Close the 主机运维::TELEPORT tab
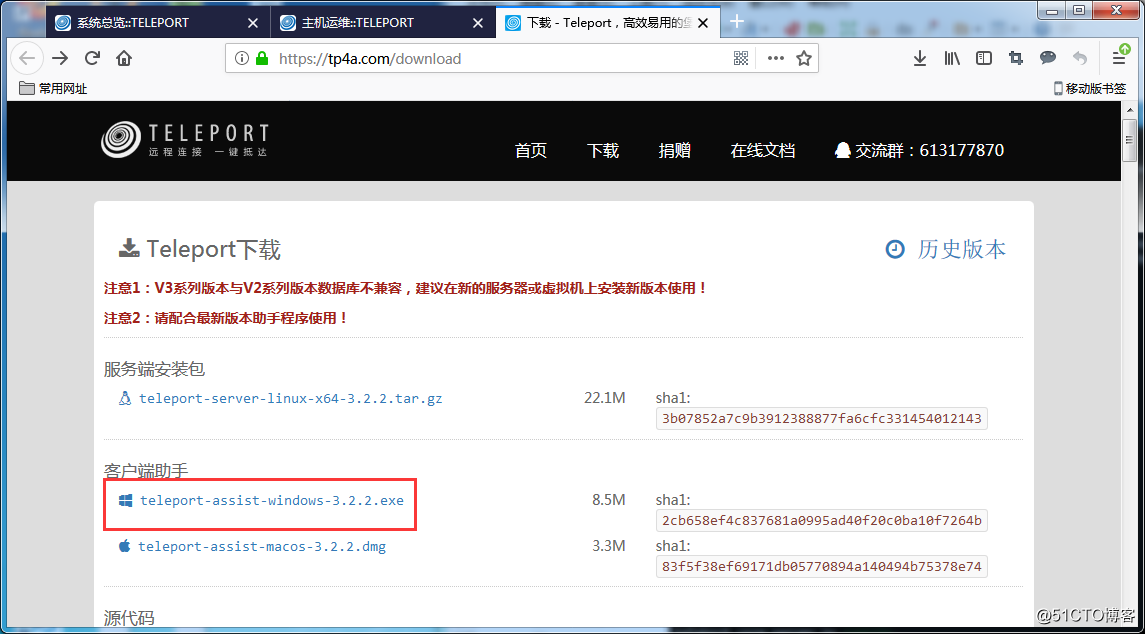The height and width of the screenshot is (634, 1145). [478, 23]
